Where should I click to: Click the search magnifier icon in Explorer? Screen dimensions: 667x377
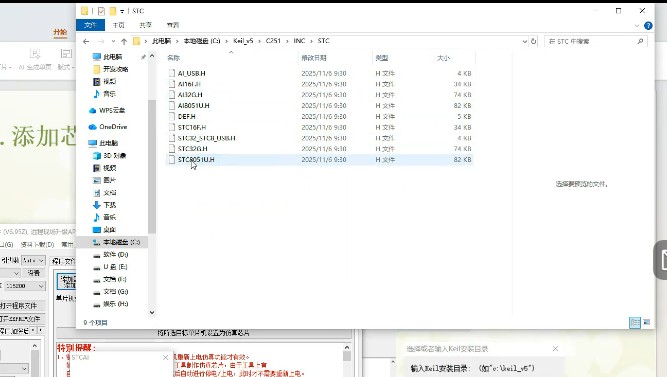(640, 41)
